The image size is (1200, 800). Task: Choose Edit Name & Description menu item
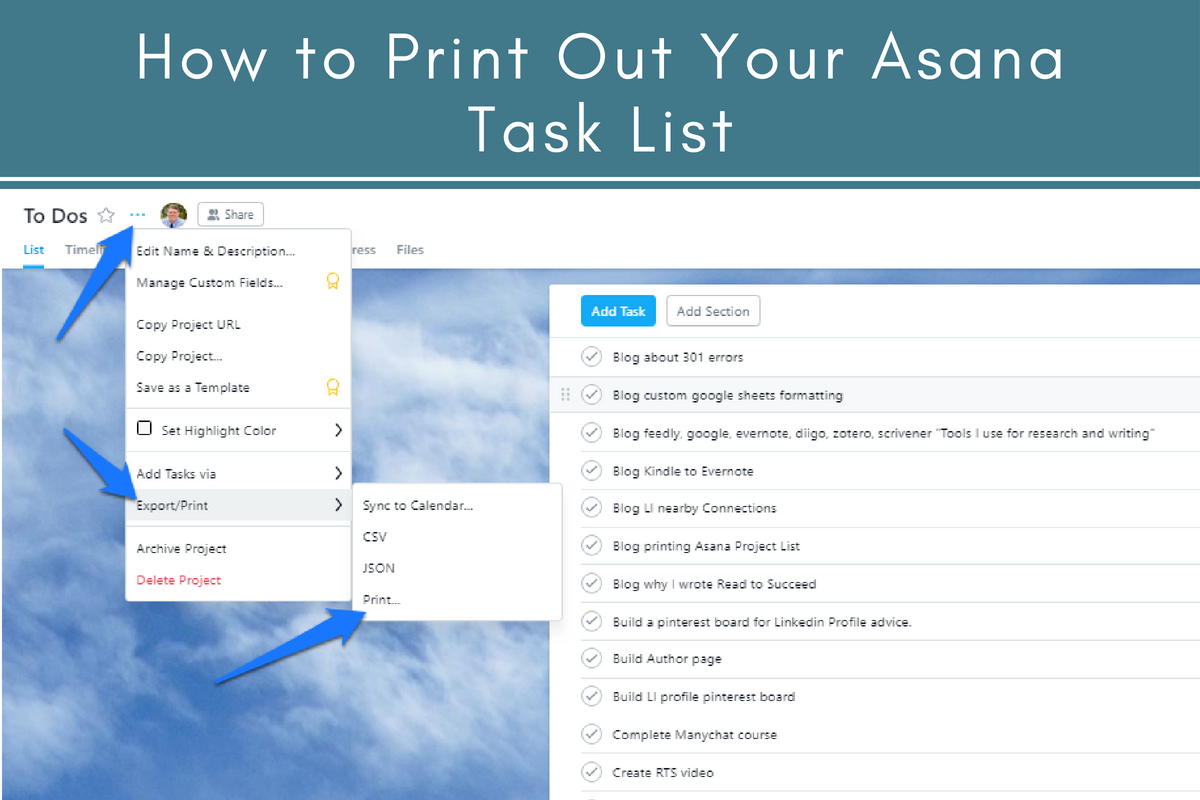[x=216, y=251]
